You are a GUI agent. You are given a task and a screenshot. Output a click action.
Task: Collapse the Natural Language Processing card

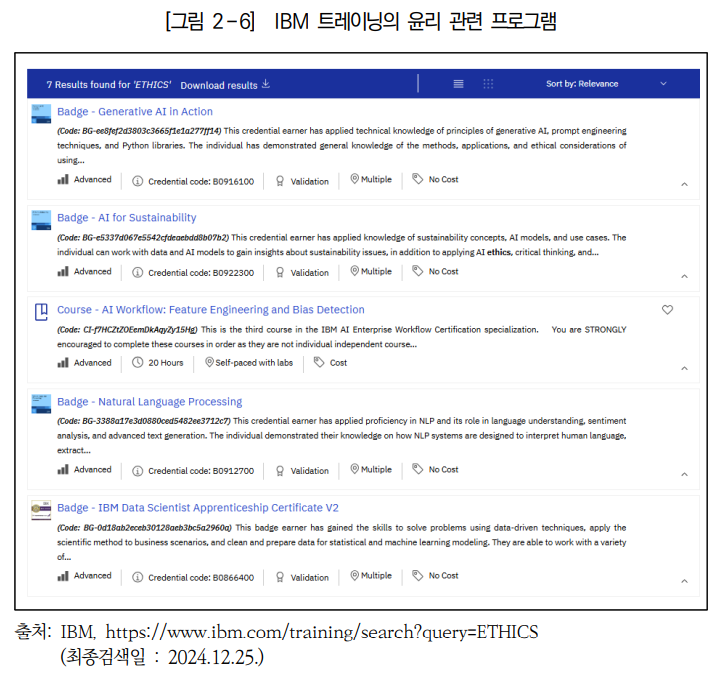click(684, 474)
